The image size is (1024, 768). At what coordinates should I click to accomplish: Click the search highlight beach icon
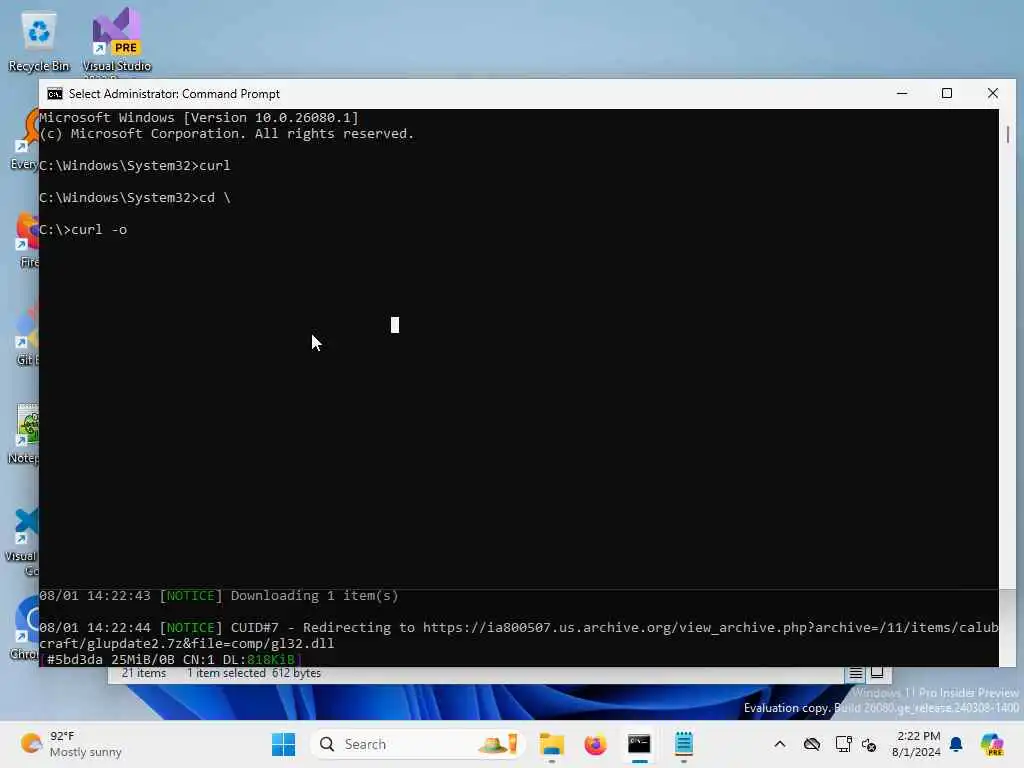coord(498,744)
